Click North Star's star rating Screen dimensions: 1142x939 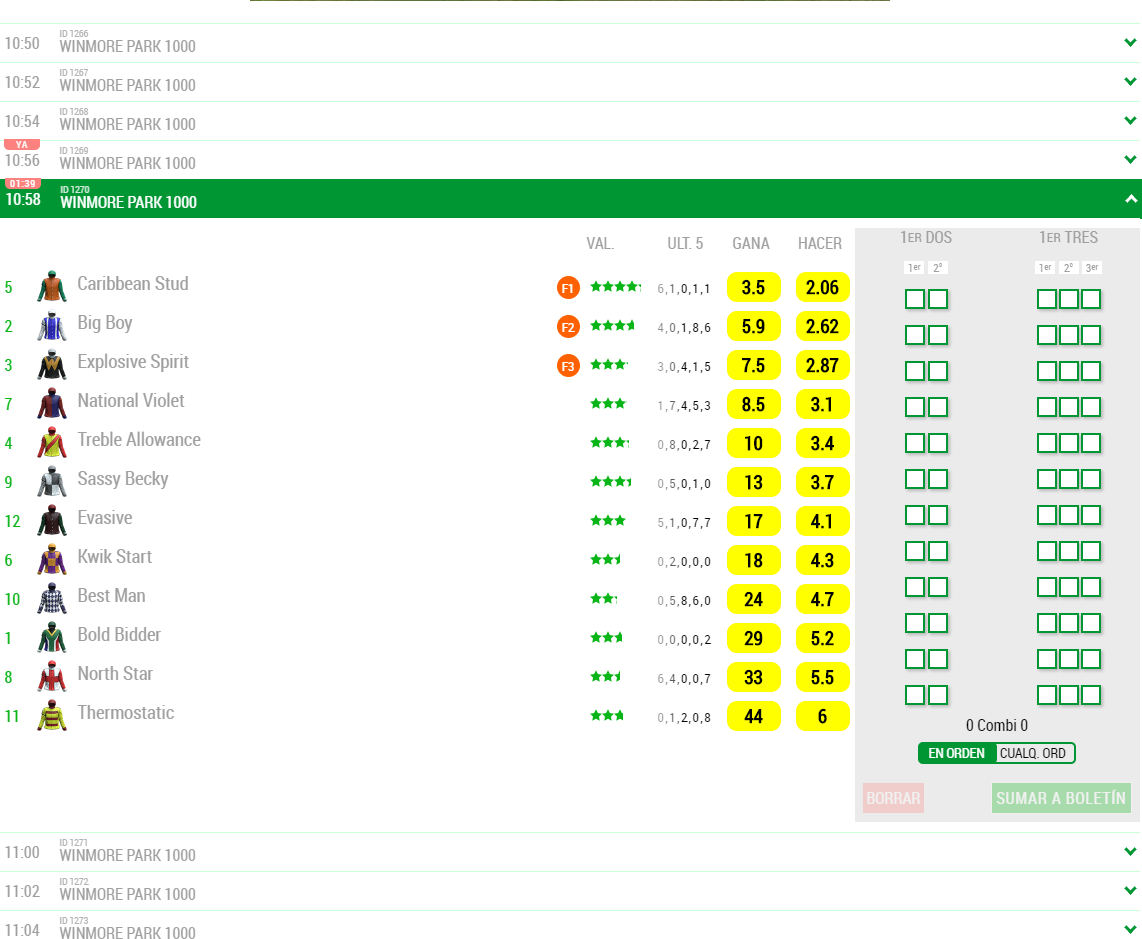pos(606,676)
